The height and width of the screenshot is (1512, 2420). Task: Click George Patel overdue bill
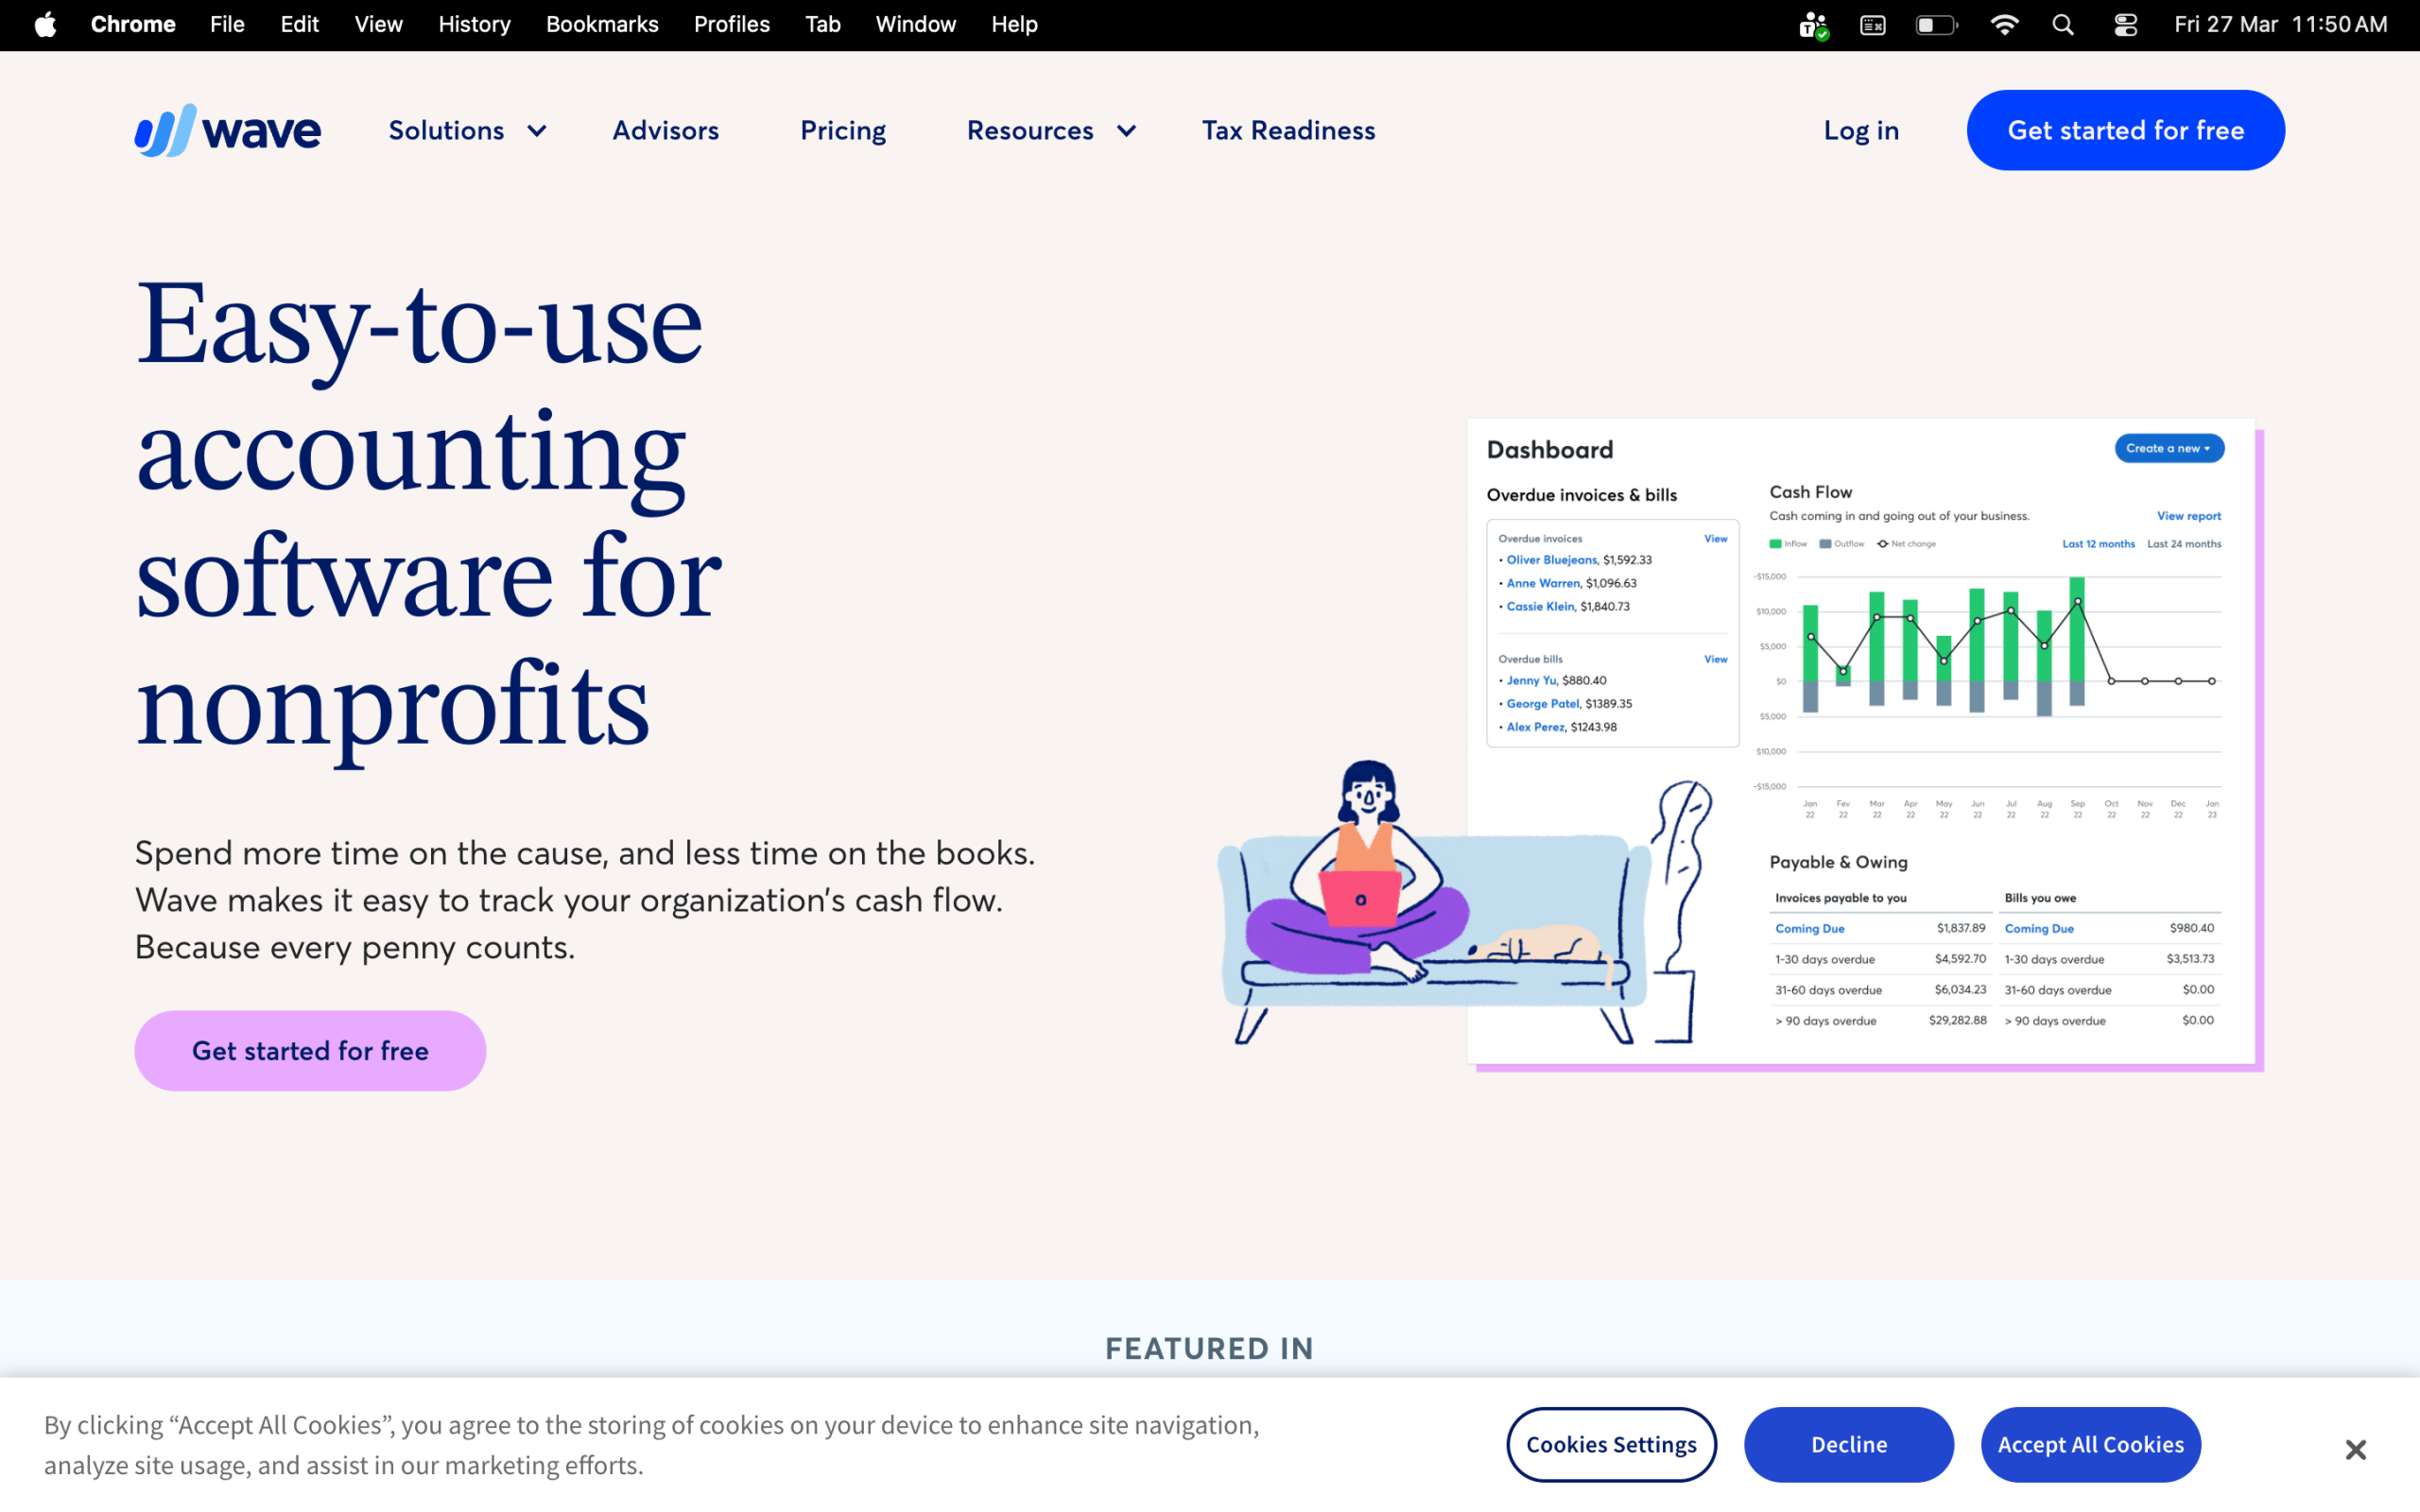[x=1543, y=704]
